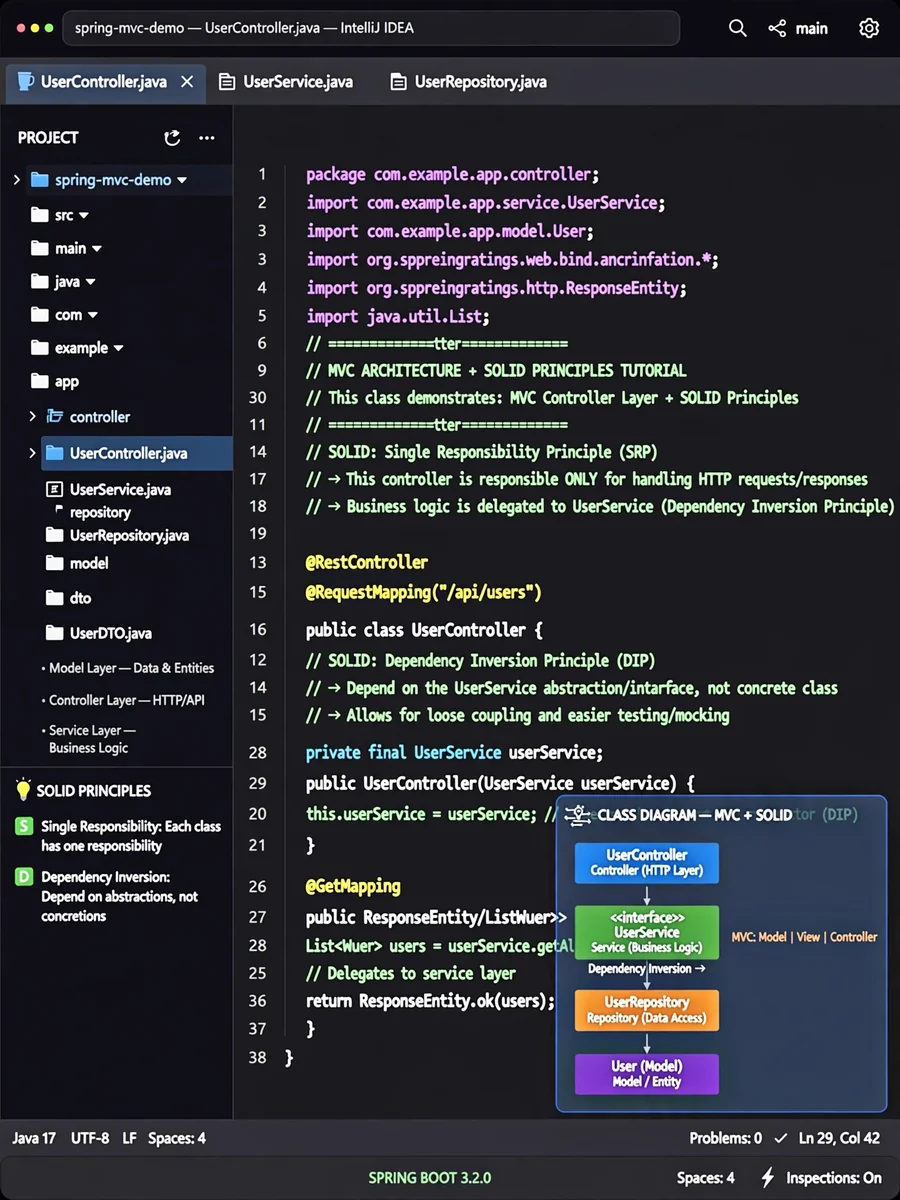Expand the chevron next to controller package
900x1200 pixels.
[32, 416]
